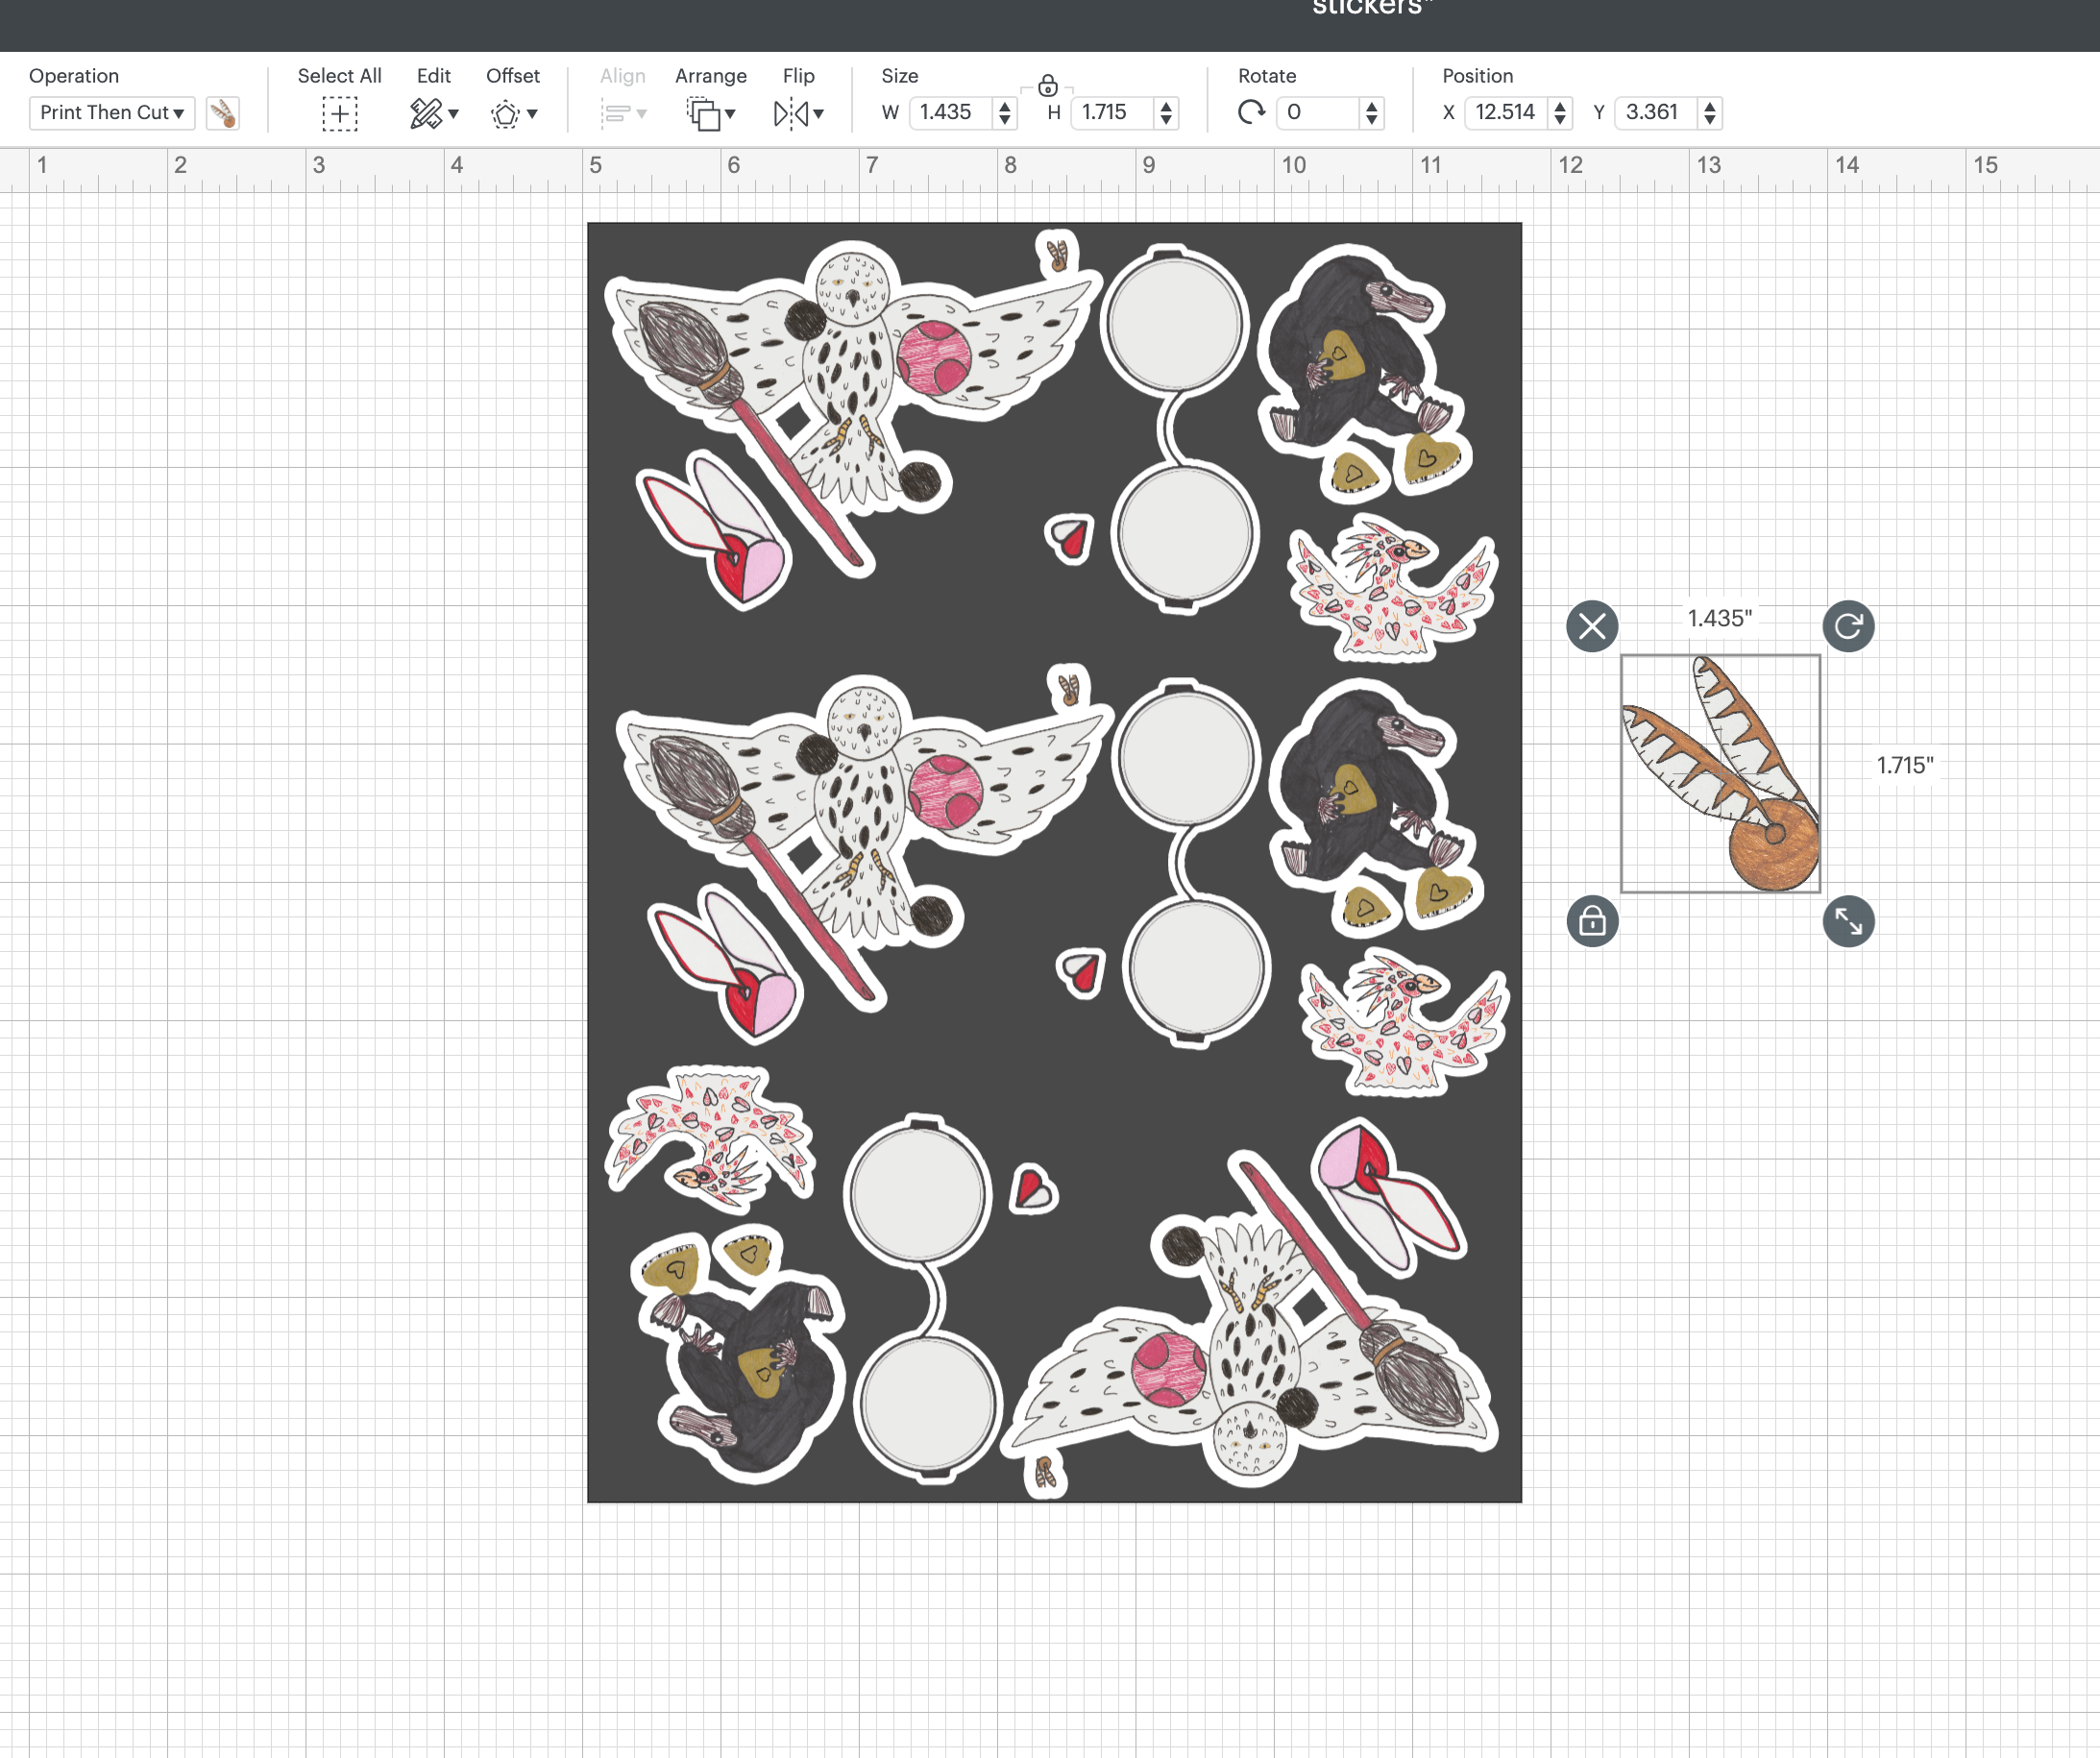
Task: Click the rotate handle on selection
Action: click(1848, 626)
